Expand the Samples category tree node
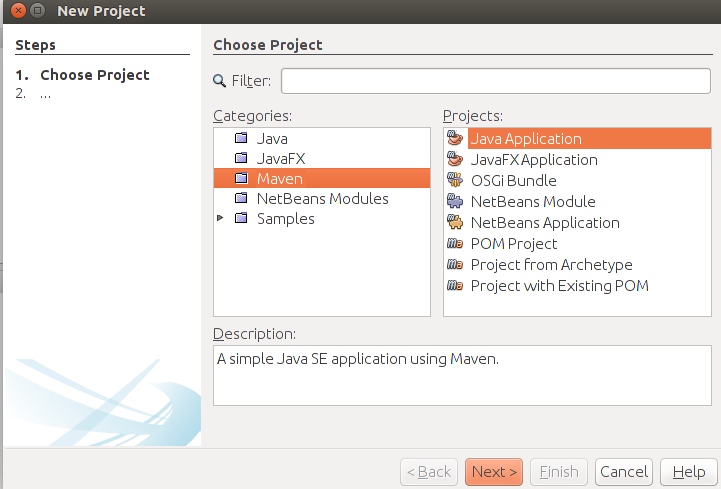Image resolution: width=721 pixels, height=489 pixels. pyautogui.click(x=221, y=219)
